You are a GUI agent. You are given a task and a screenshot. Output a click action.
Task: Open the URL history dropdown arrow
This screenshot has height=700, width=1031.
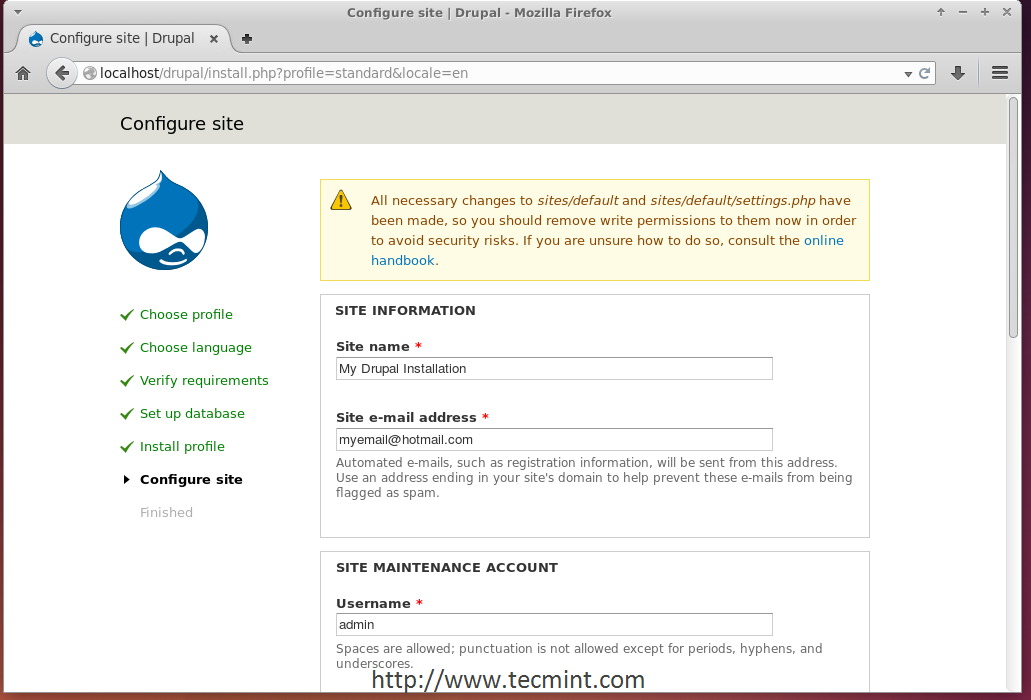coord(907,74)
